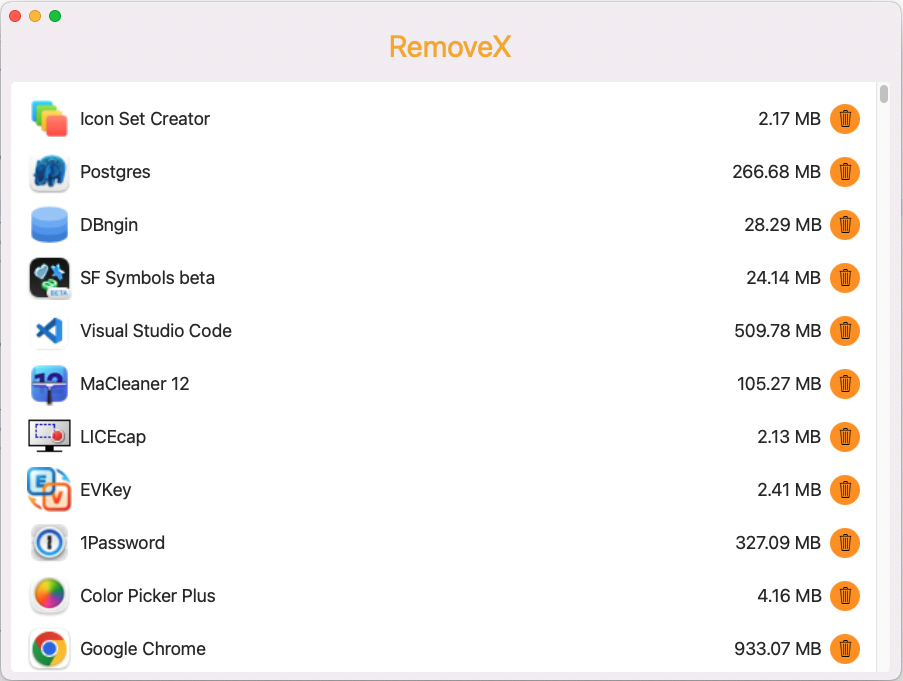903x681 pixels.
Task: Click the Postgres elephant icon
Action: pos(50,172)
